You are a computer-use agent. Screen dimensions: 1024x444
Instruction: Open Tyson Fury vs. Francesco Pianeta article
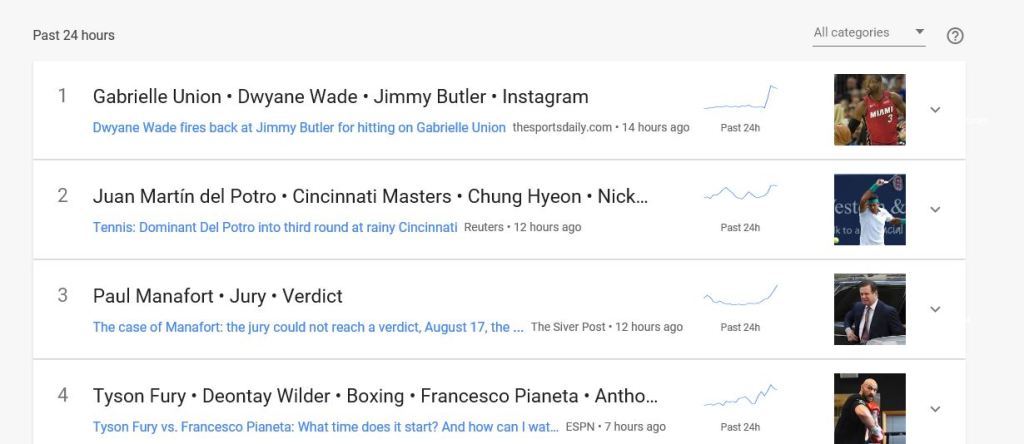[x=326, y=427]
